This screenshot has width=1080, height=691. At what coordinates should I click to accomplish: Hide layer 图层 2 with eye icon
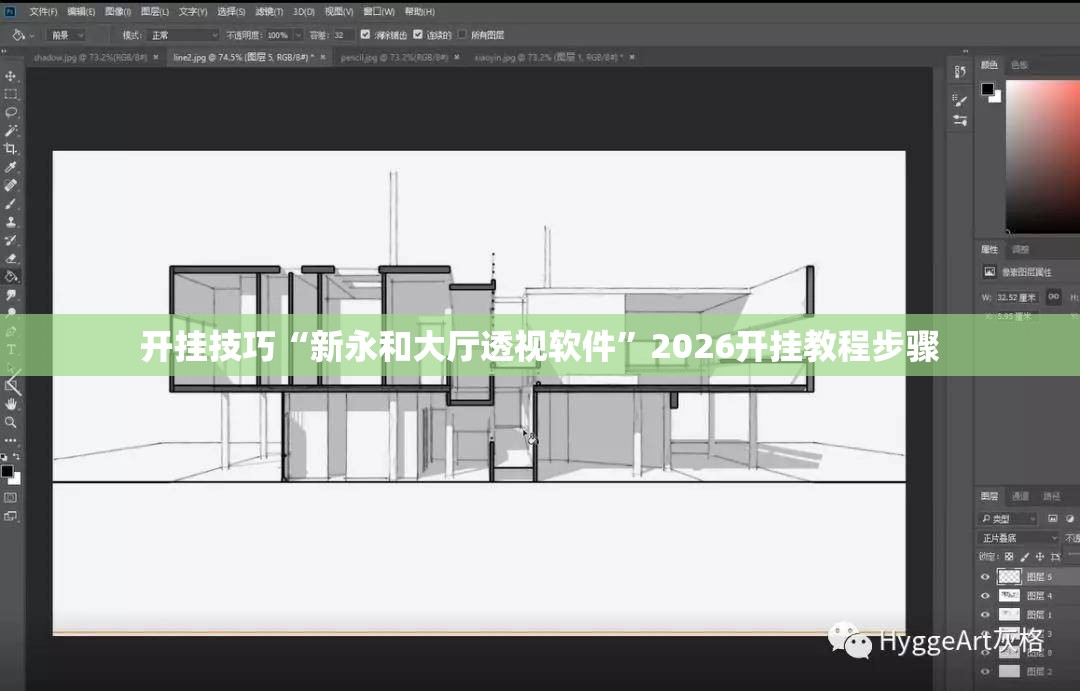click(x=985, y=671)
